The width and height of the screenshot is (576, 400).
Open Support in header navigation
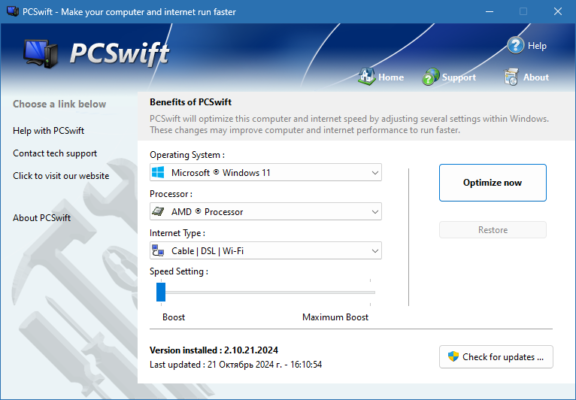coord(459,78)
